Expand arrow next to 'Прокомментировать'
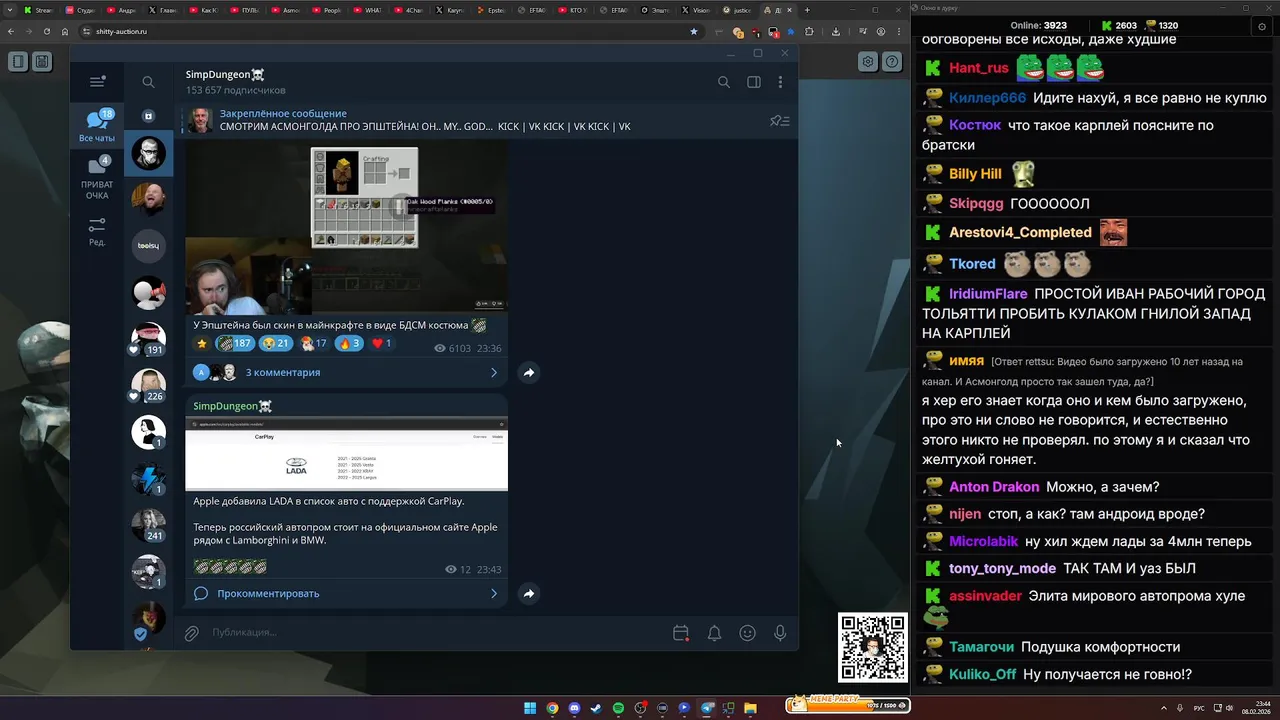Viewport: 1280px width, 720px height. (x=493, y=593)
